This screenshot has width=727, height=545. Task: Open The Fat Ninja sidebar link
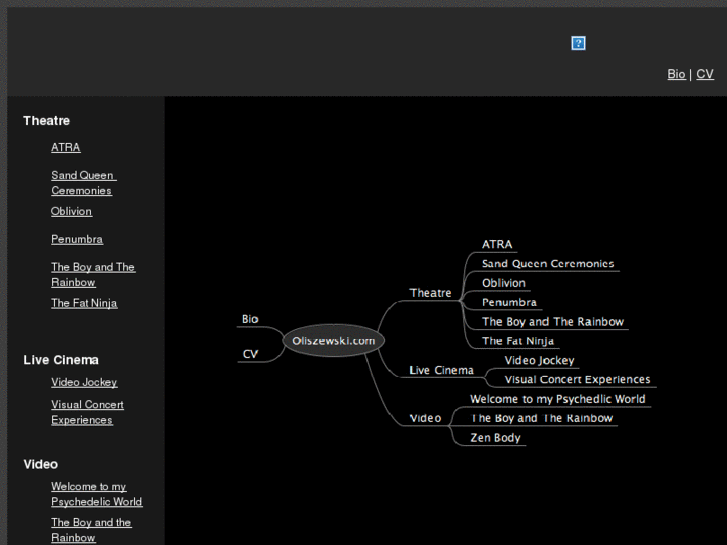[84, 303]
